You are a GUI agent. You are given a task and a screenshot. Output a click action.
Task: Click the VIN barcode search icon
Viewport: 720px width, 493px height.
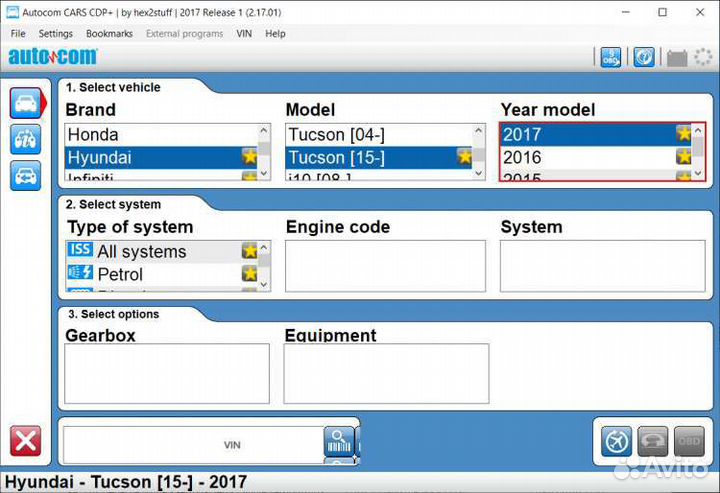point(339,441)
